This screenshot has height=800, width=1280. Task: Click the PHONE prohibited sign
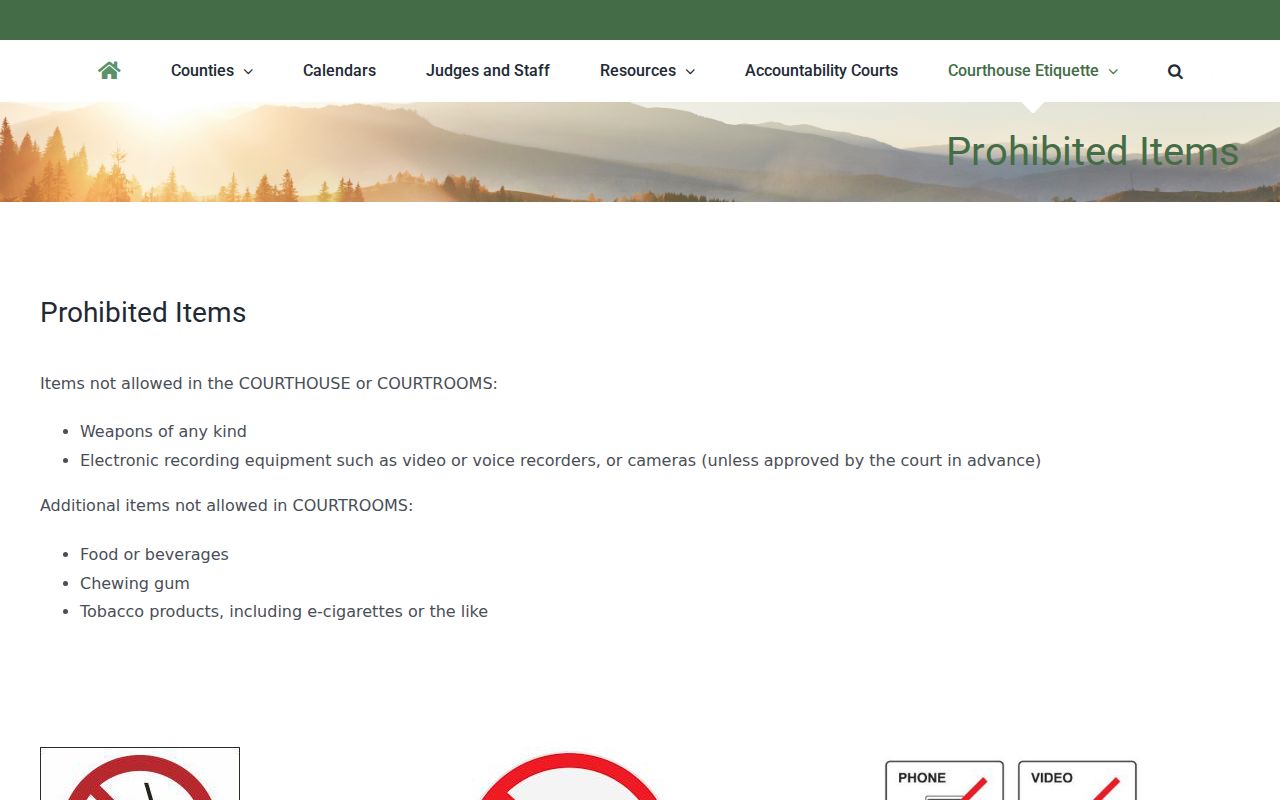944,780
